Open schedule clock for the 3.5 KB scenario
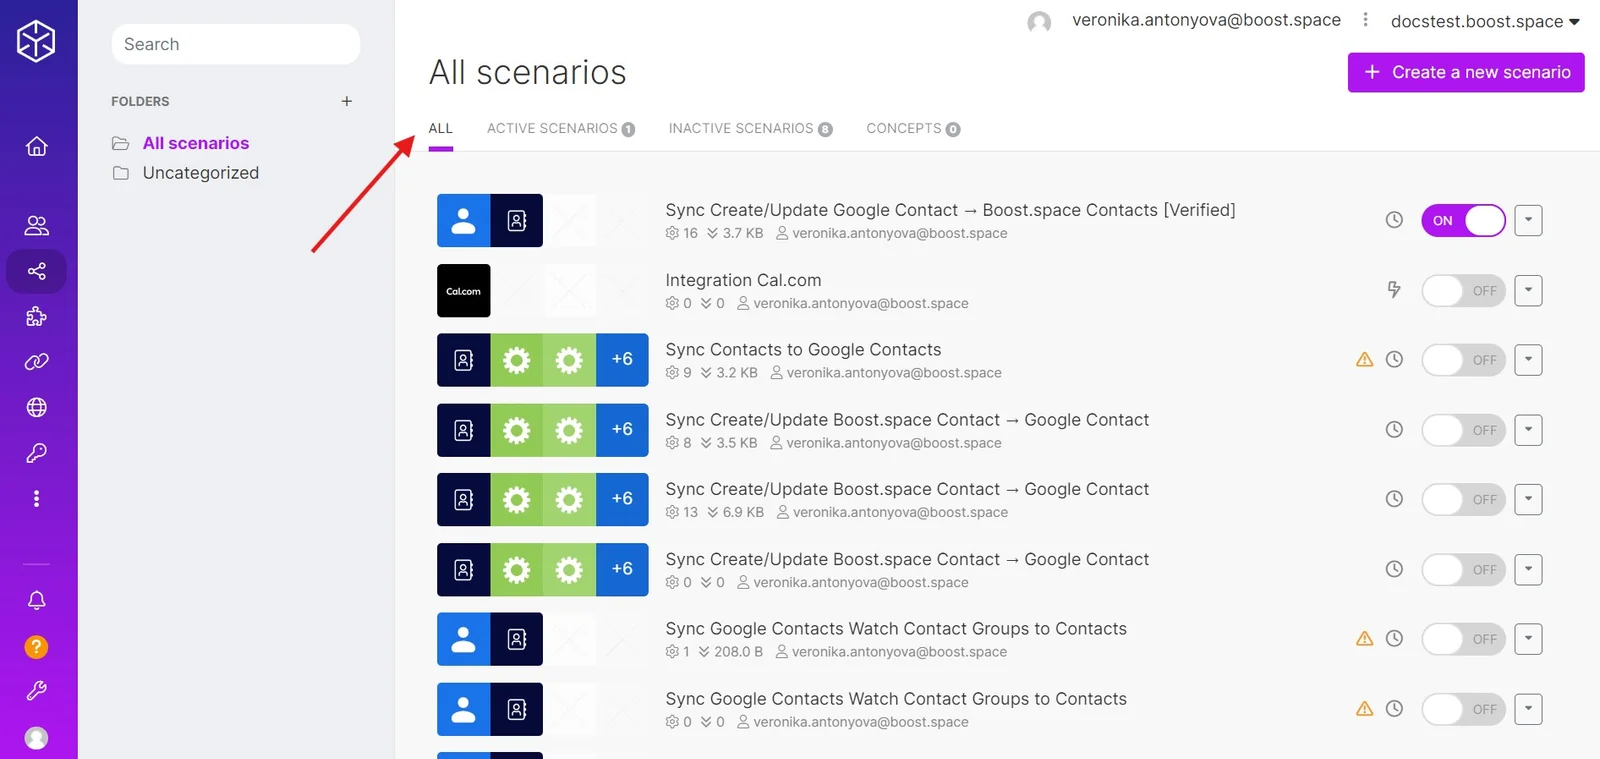1600x759 pixels. [x=1394, y=430]
